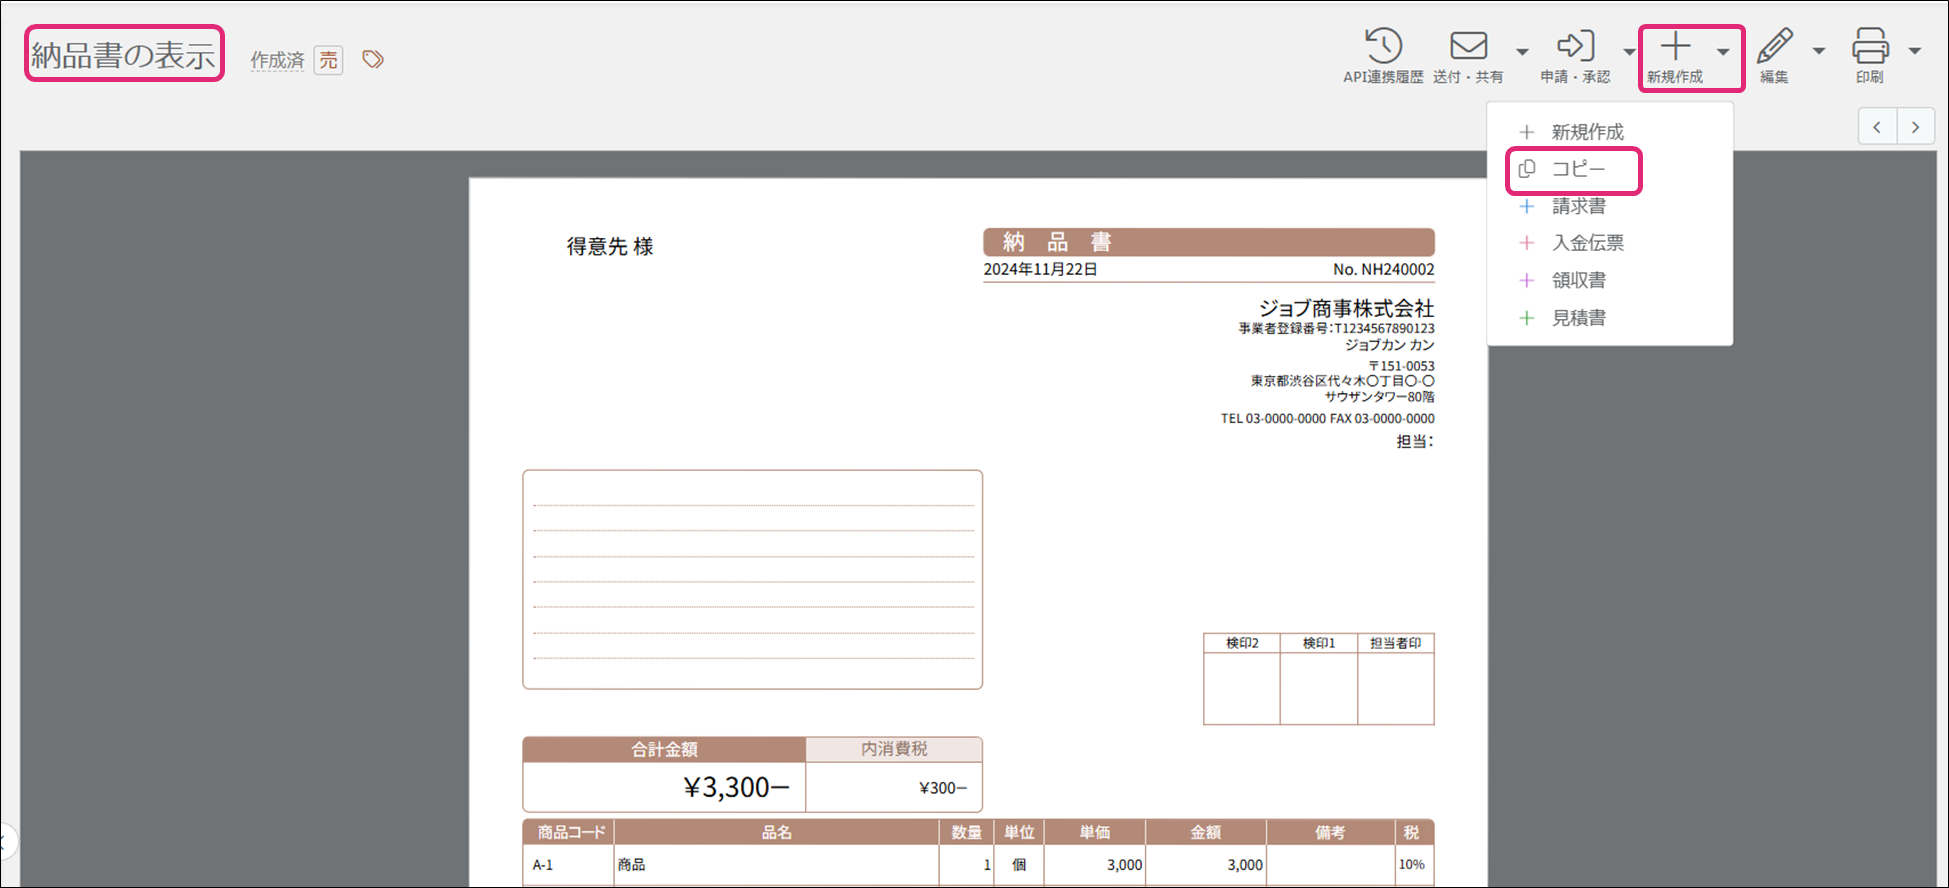Click the tag icon beside 作成済
The image size is (1949, 888).
(373, 60)
